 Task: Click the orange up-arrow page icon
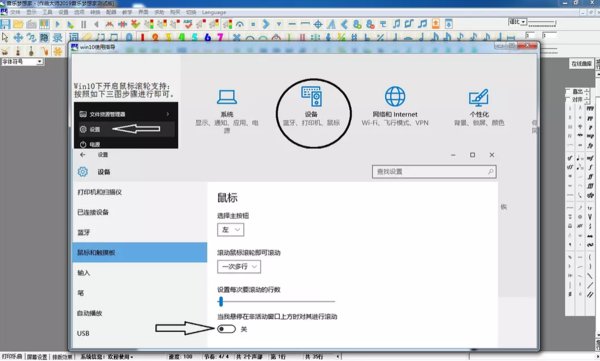pos(435,24)
